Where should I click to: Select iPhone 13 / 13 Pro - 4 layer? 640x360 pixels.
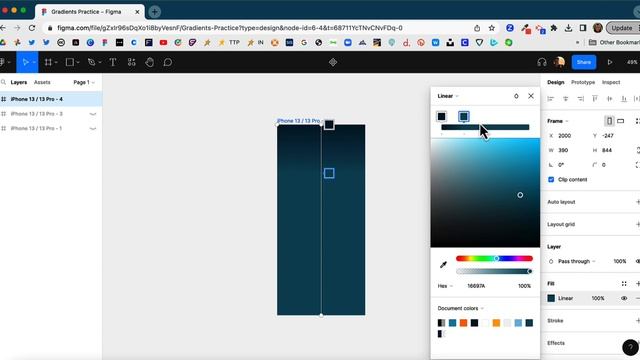click(51, 99)
